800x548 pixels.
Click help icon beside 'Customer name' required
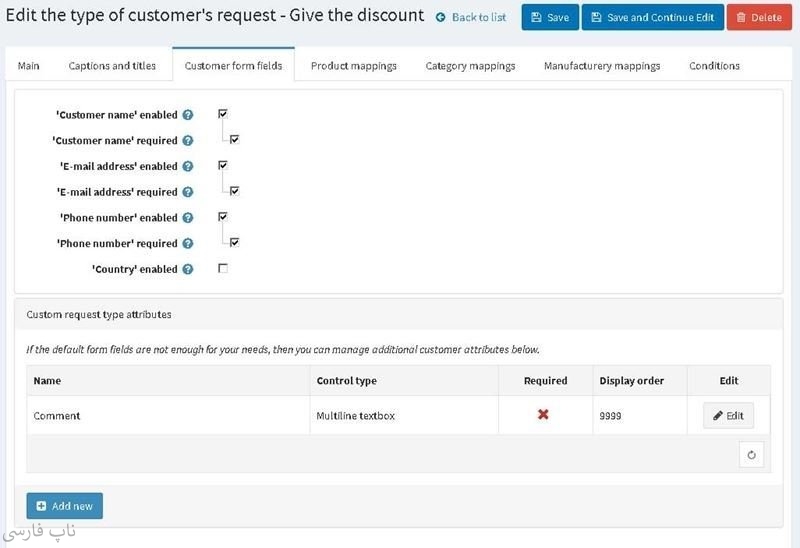(188, 141)
